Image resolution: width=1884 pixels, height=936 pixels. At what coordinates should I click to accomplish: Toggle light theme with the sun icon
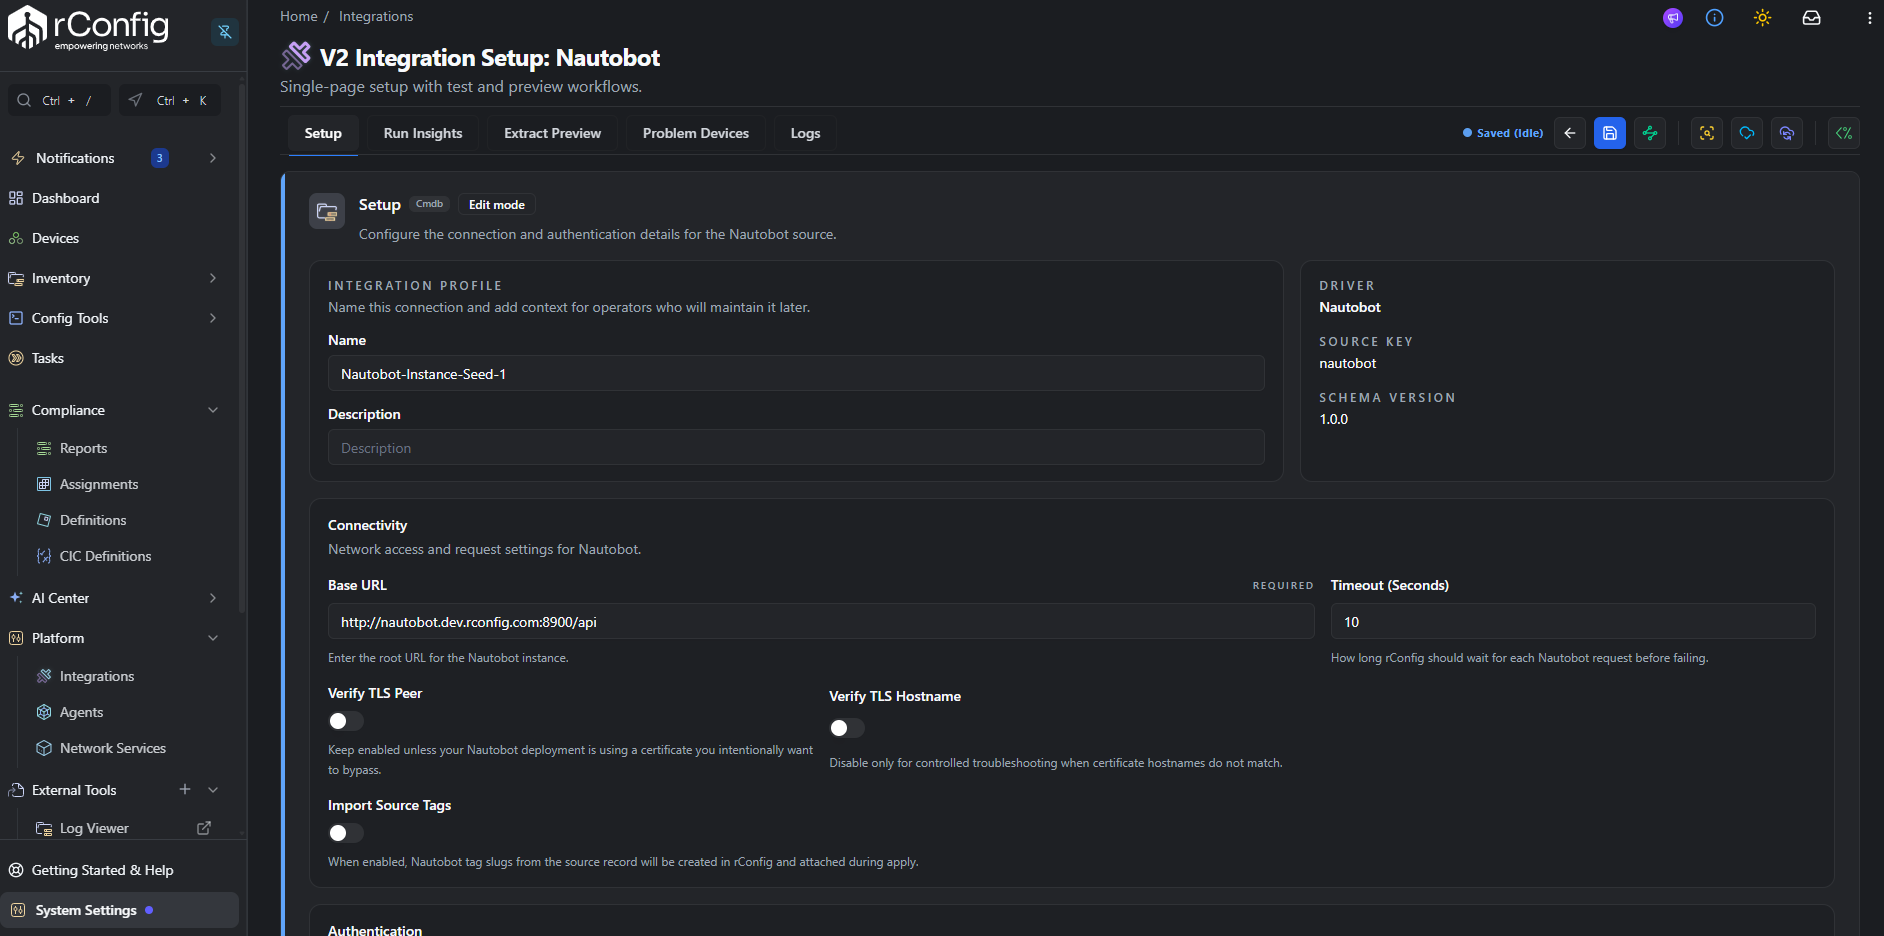click(1762, 18)
